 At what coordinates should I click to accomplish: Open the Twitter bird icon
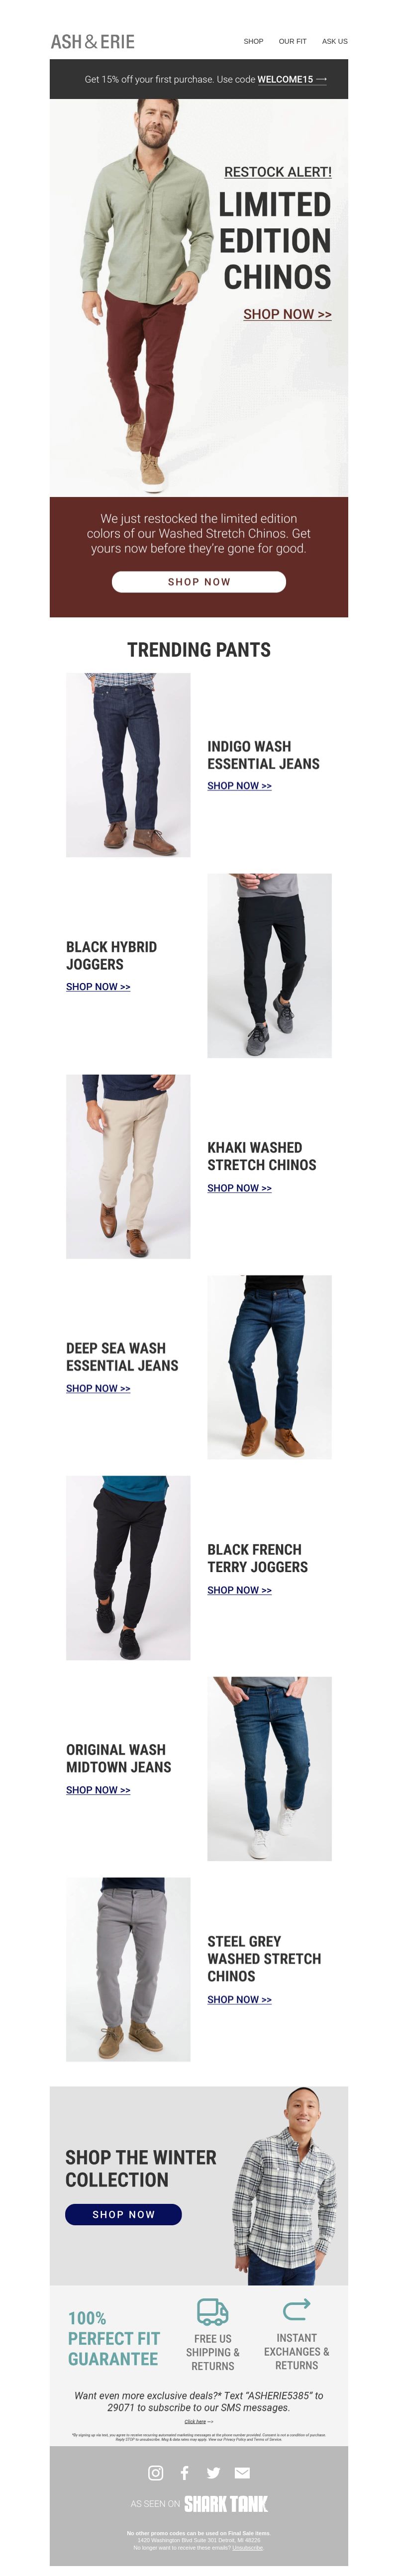213,2472
